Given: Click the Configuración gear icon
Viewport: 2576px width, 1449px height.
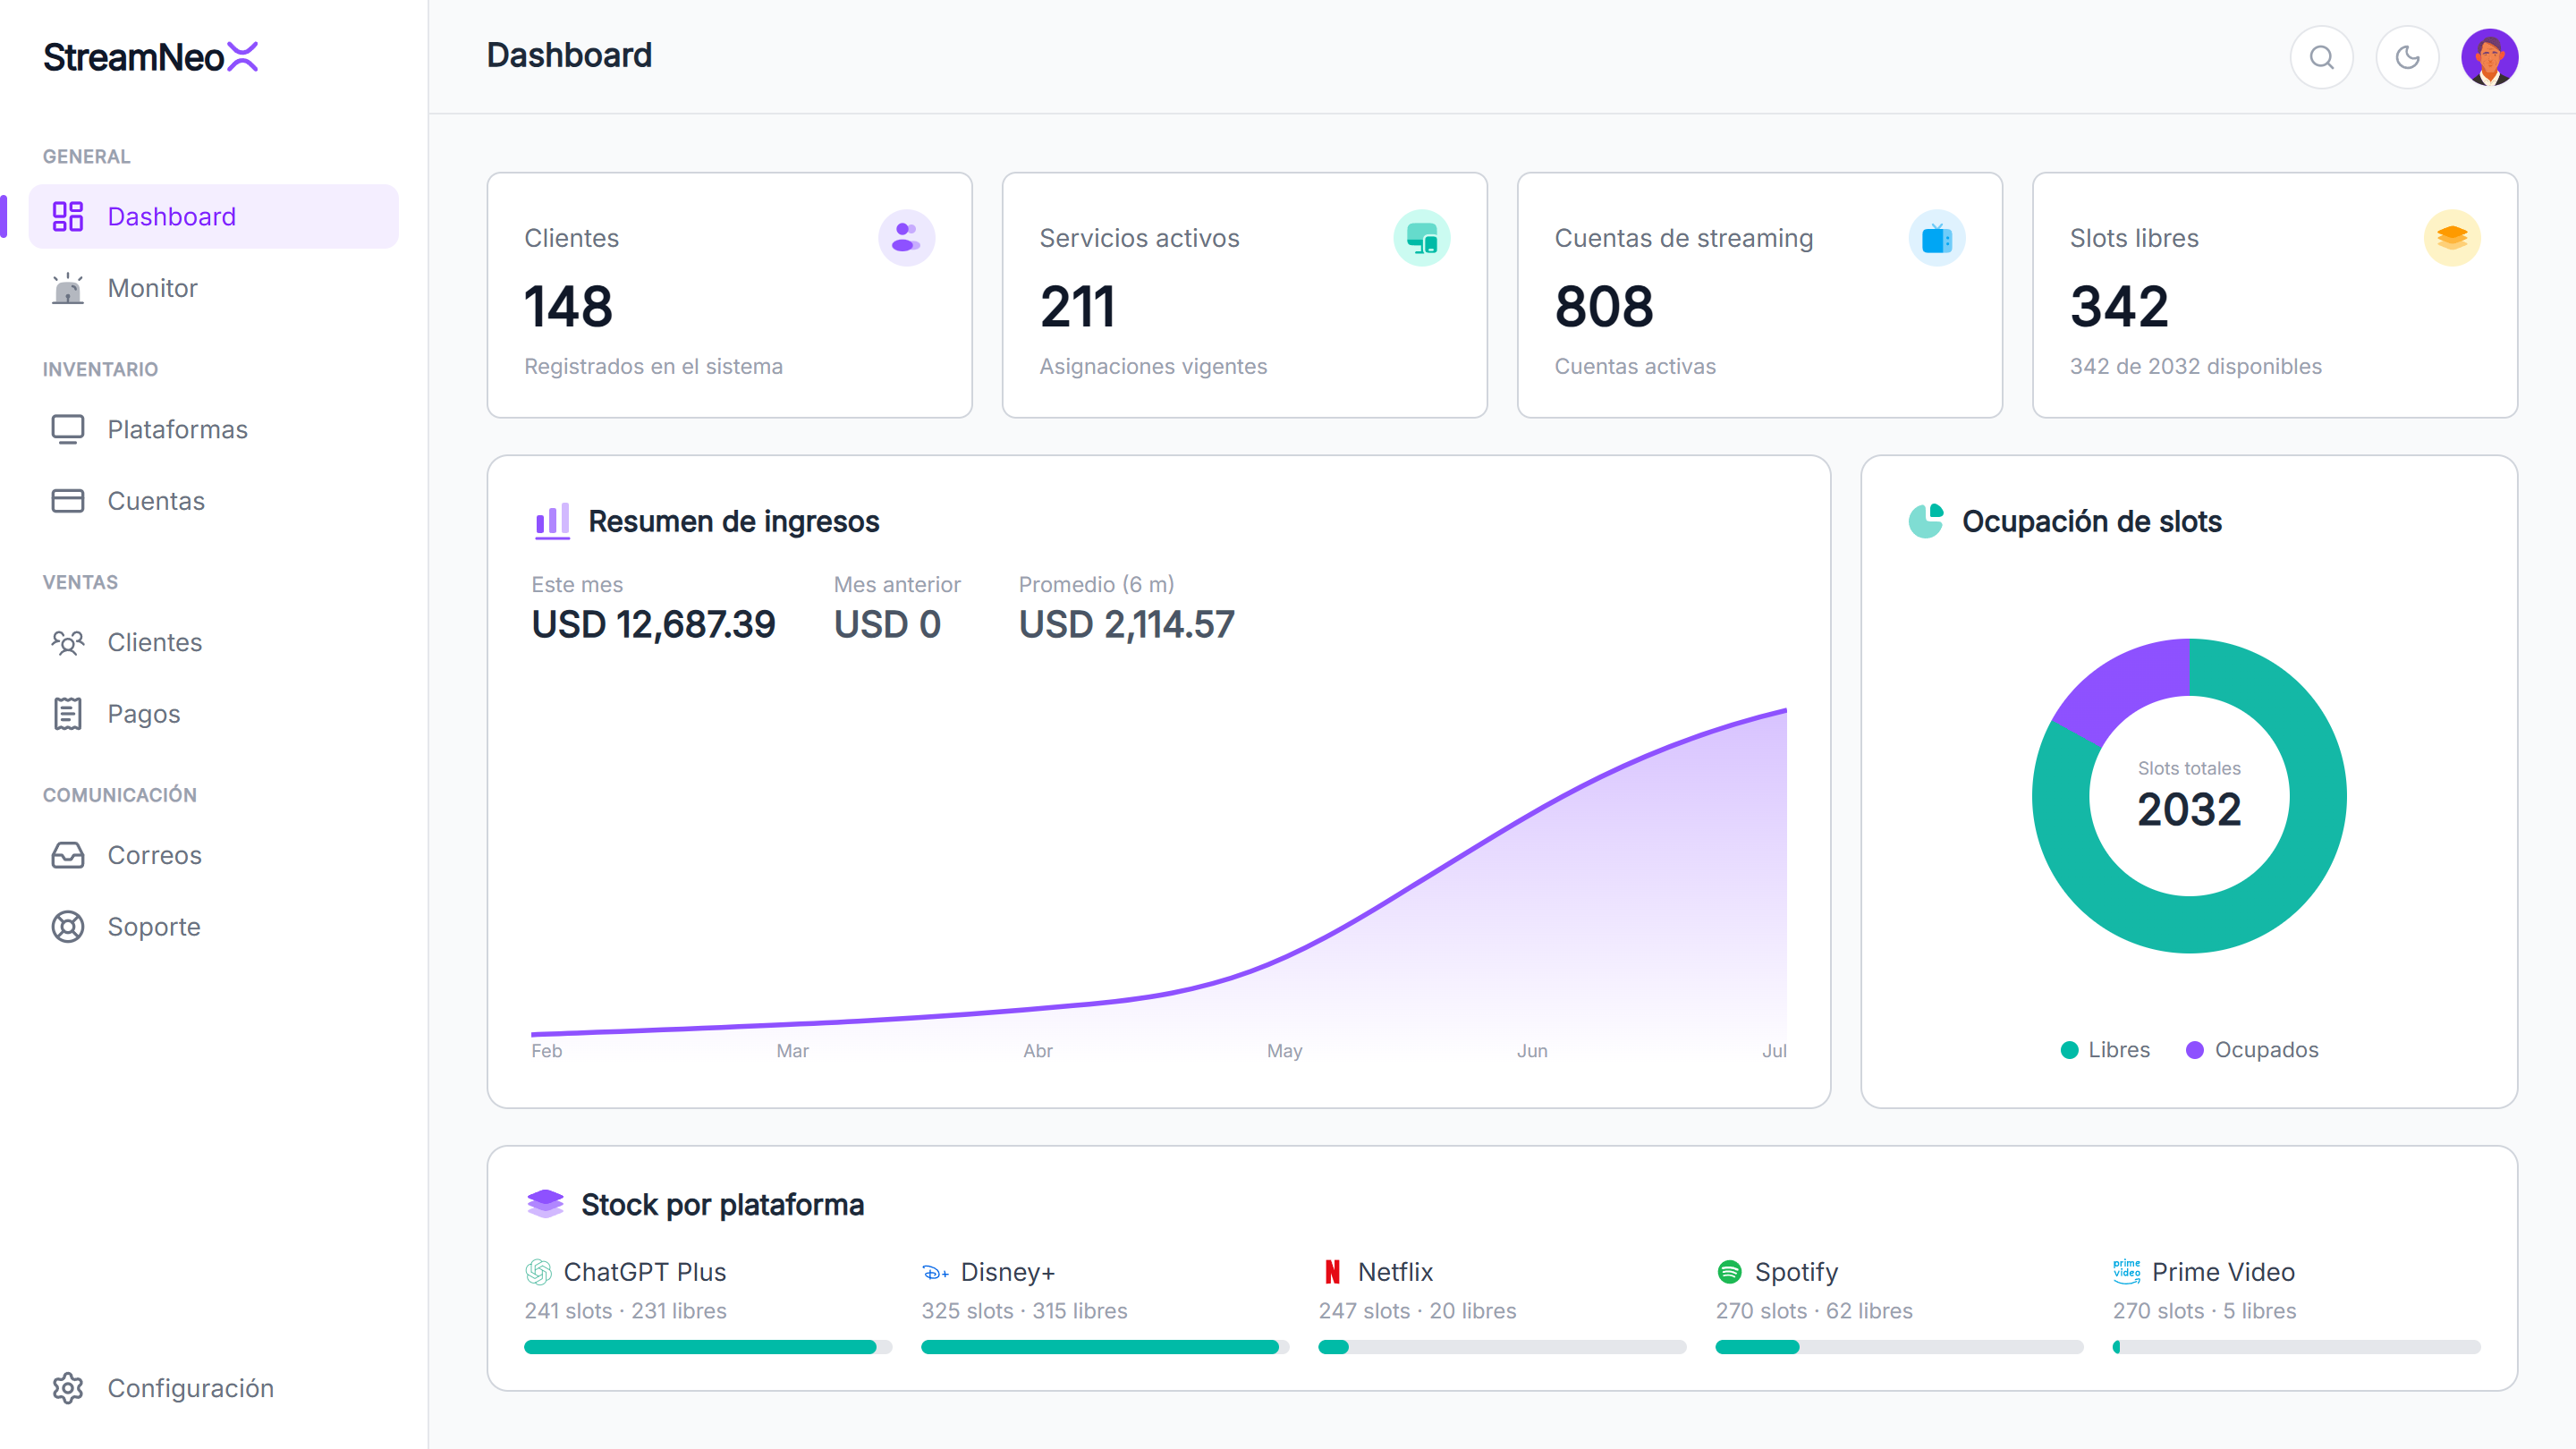Looking at the screenshot, I should [x=68, y=1388].
